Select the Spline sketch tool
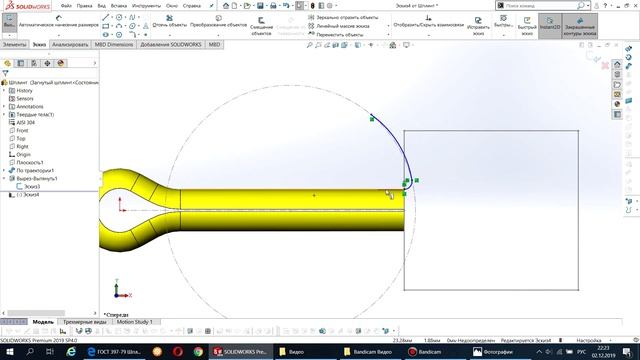The height and width of the screenshot is (360, 640). [132, 17]
